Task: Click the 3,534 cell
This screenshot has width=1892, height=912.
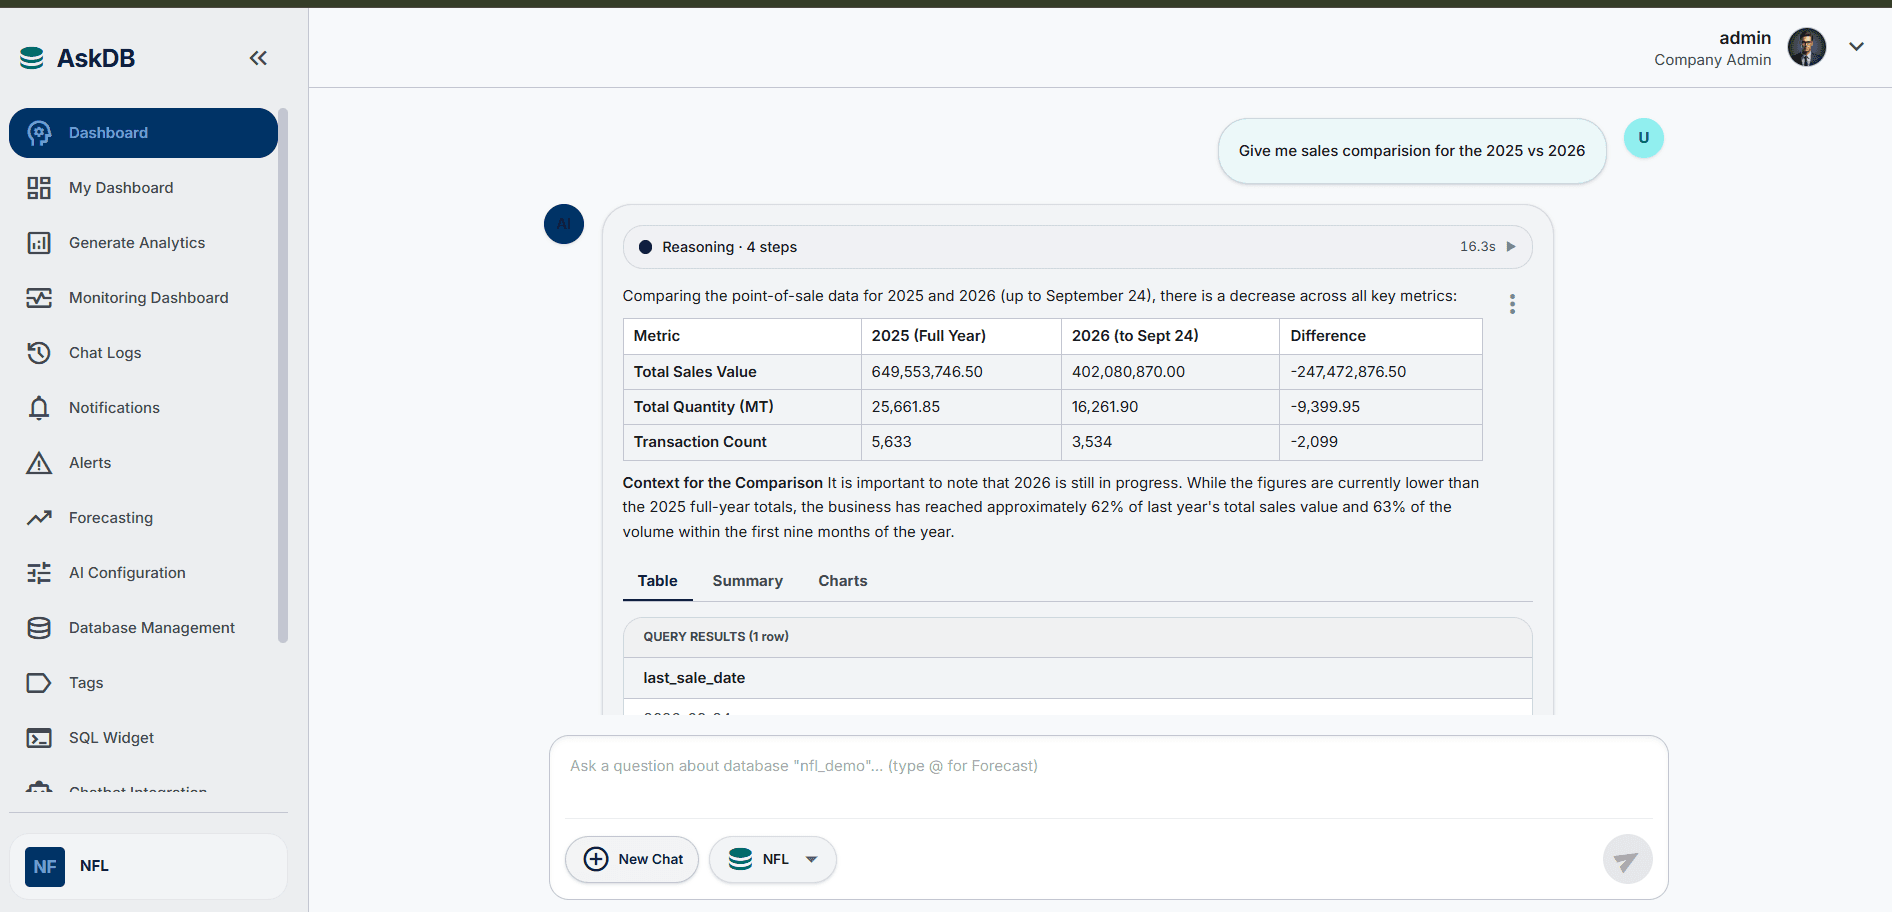Action: pyautogui.click(x=1170, y=442)
